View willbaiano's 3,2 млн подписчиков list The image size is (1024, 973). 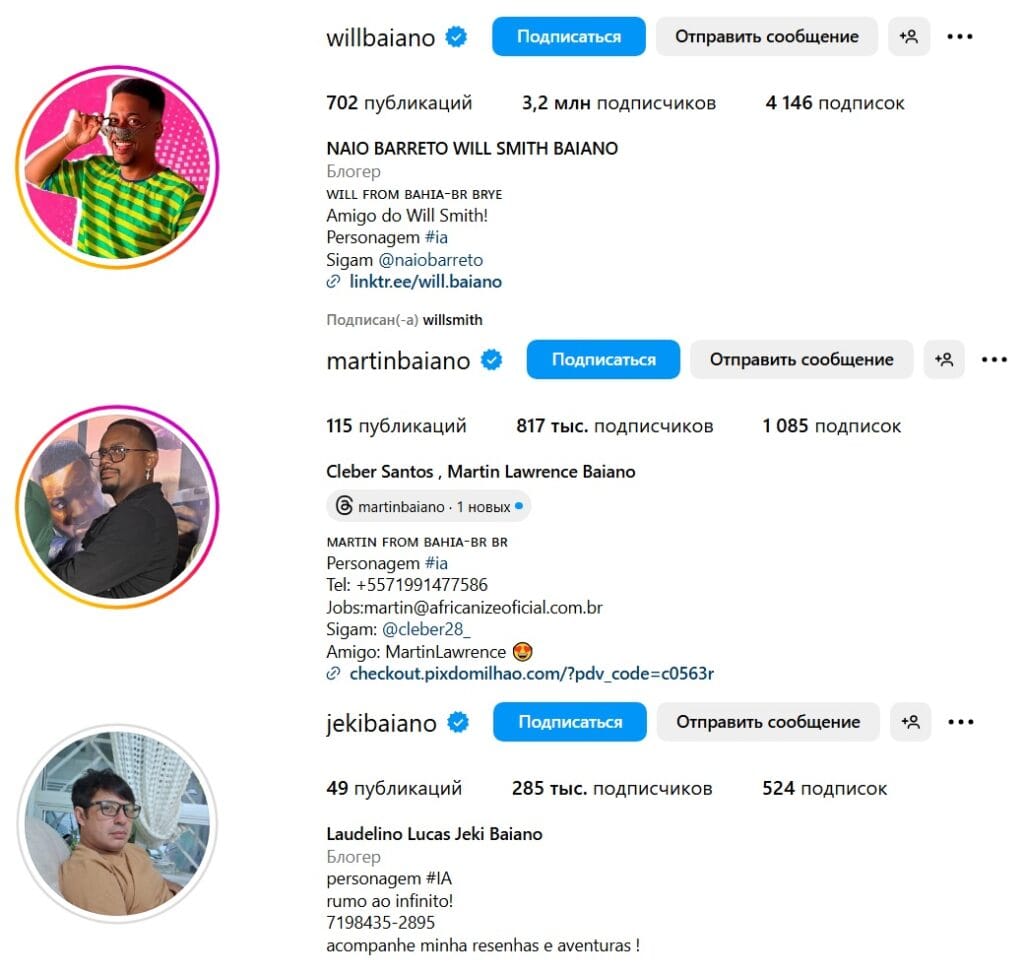point(618,103)
